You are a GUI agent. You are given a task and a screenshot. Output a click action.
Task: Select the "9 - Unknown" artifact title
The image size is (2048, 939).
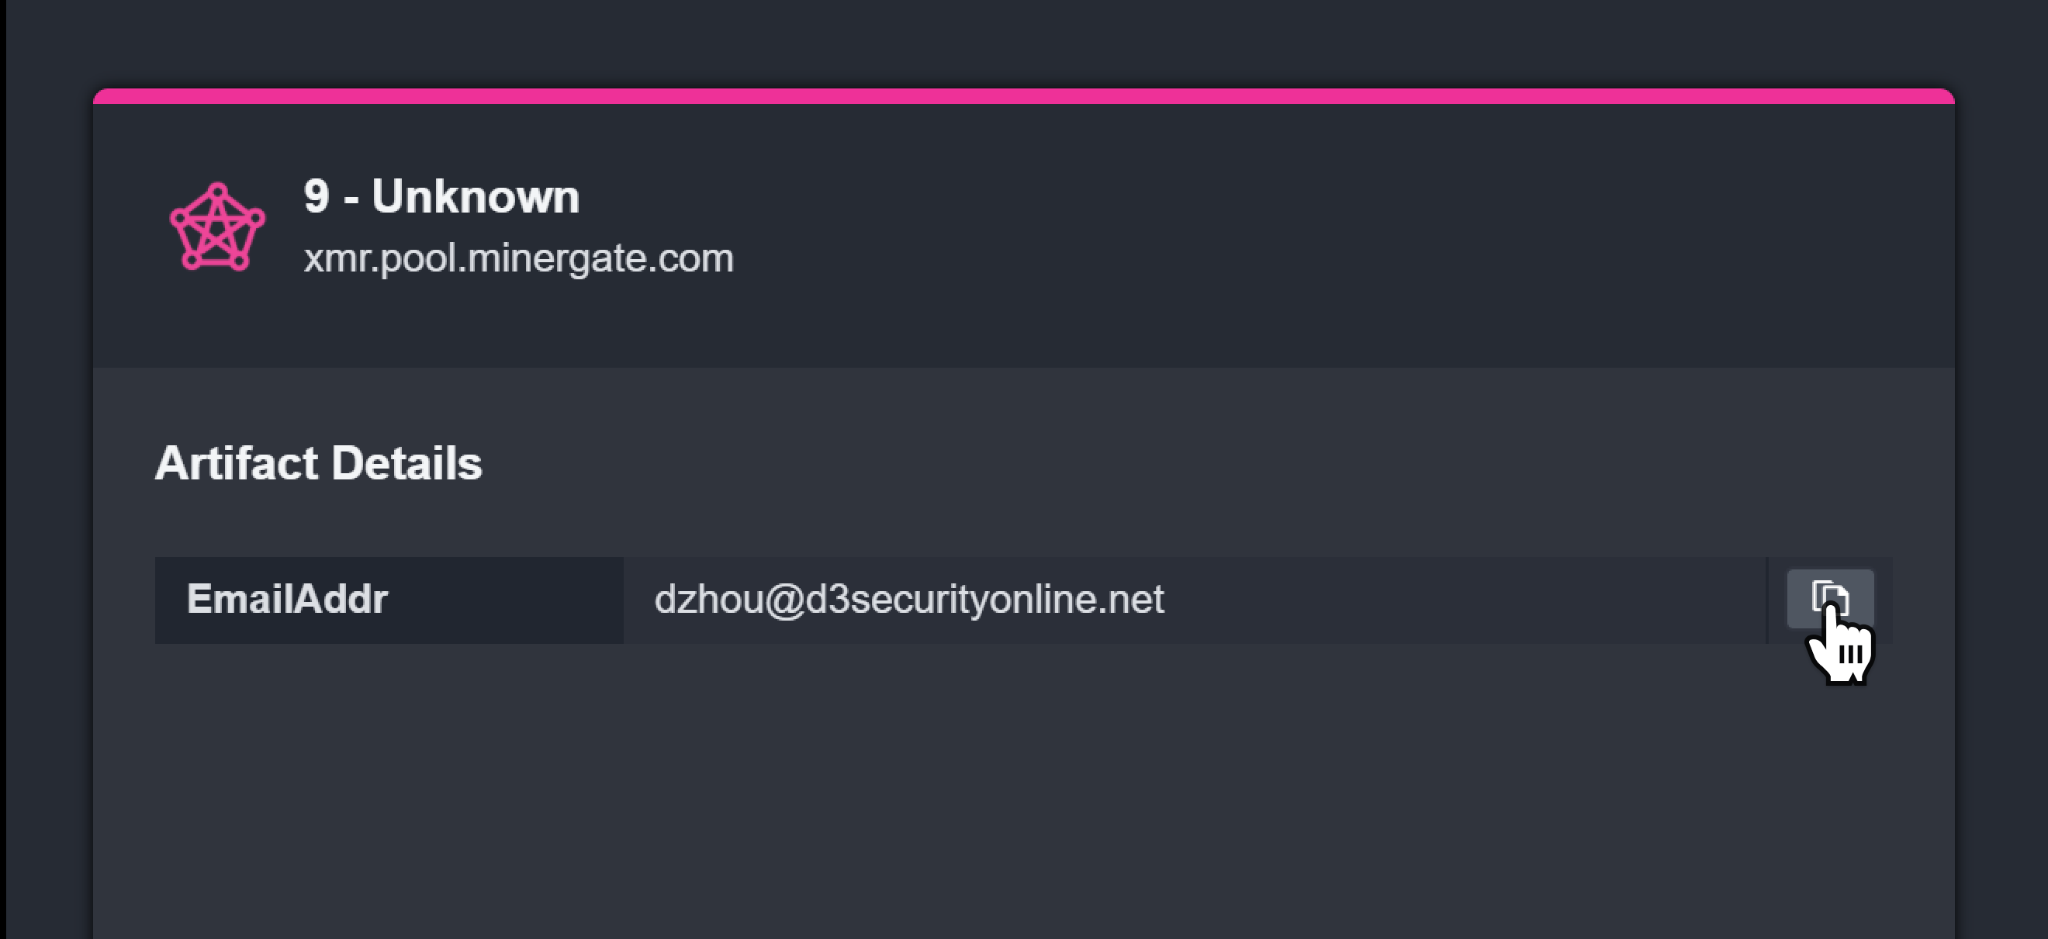441,196
